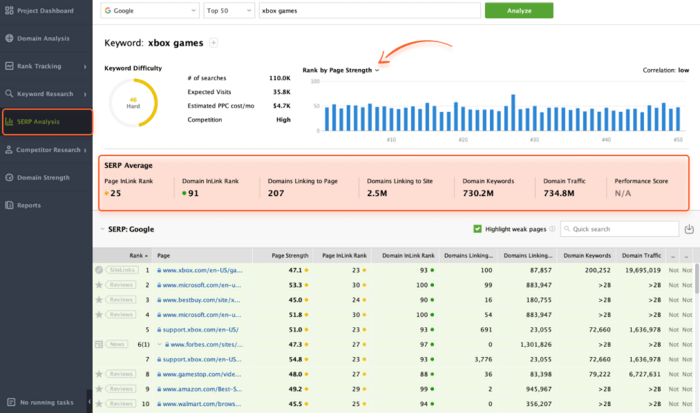
Task: Toggle Highlight weak pages checkbox
Action: (x=477, y=229)
